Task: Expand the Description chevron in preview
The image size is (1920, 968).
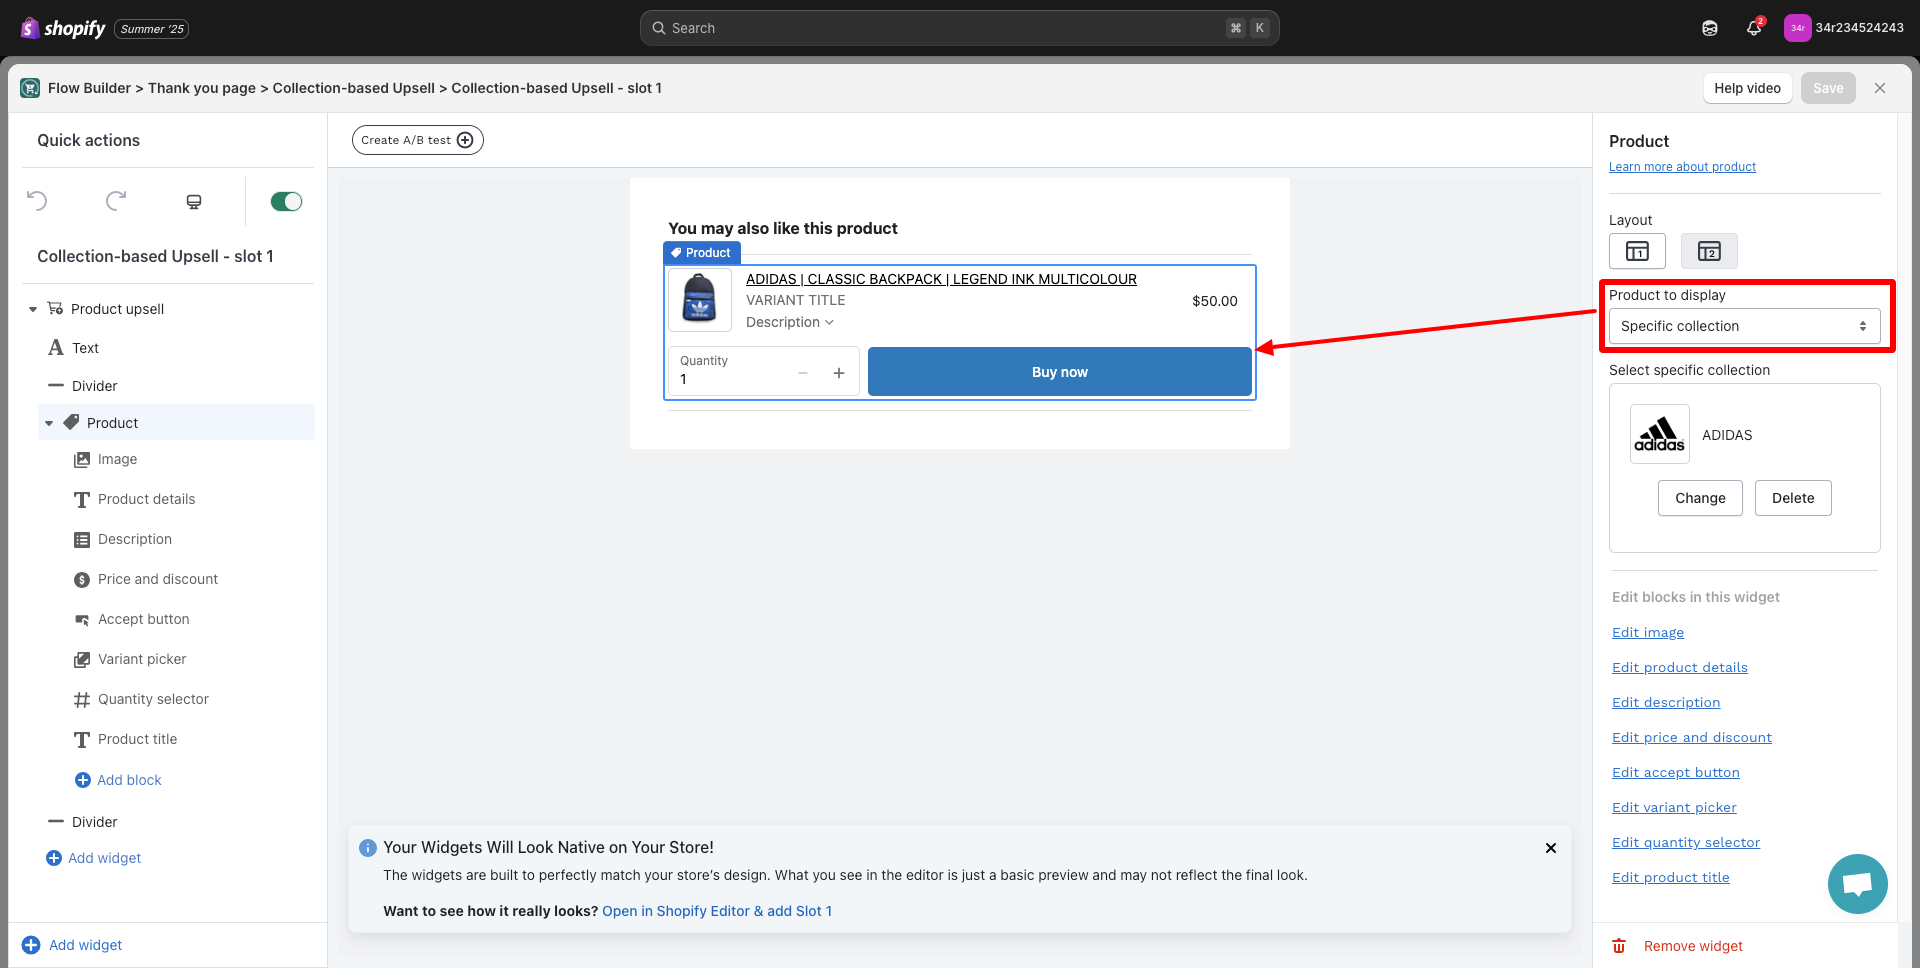Action: [x=829, y=322]
